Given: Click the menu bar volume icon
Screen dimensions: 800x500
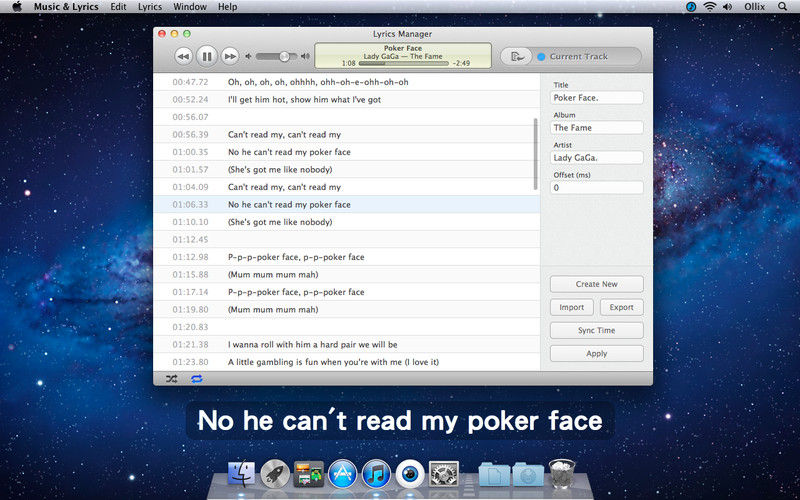Looking at the screenshot, I should coord(728,7).
